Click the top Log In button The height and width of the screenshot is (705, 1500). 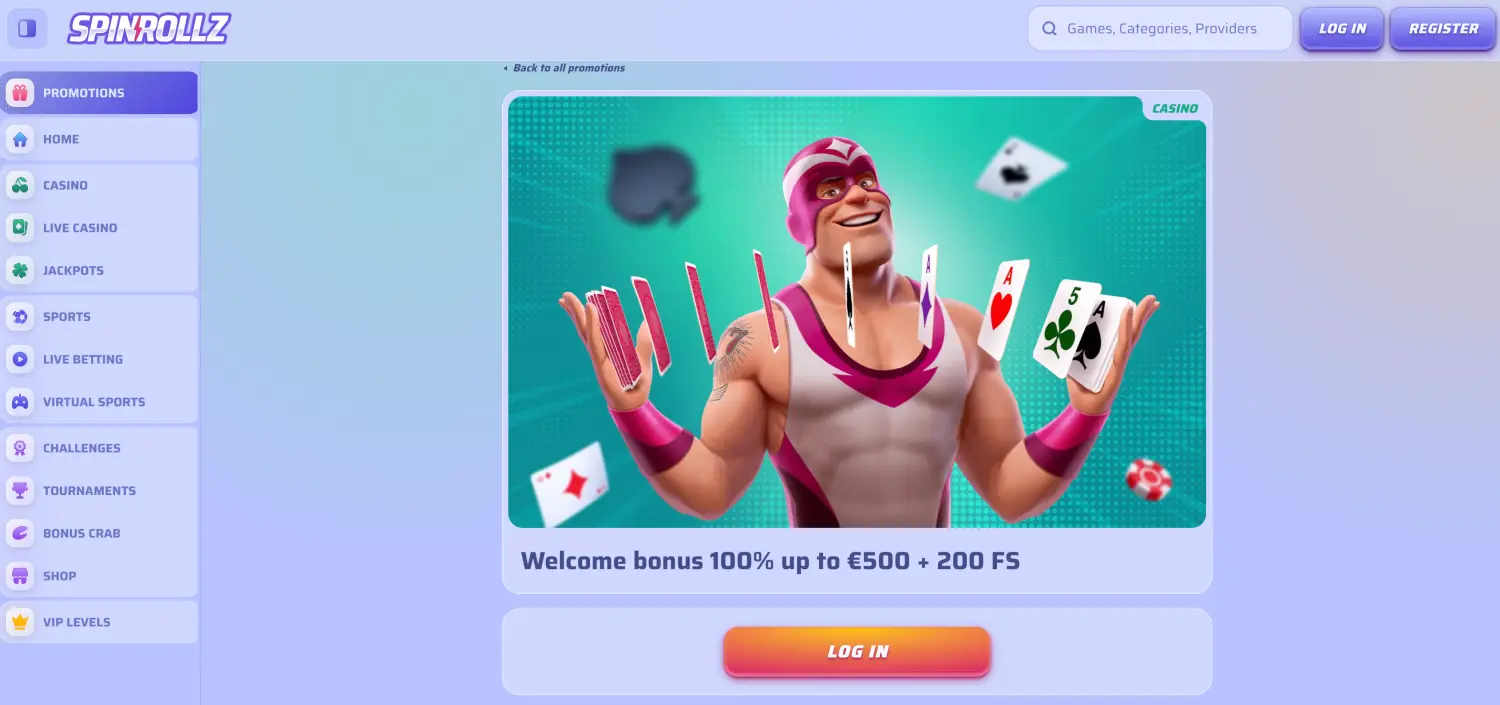pos(1342,29)
